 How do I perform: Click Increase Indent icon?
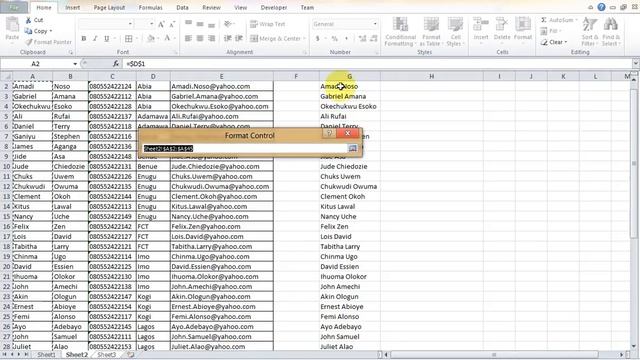coord(239,38)
